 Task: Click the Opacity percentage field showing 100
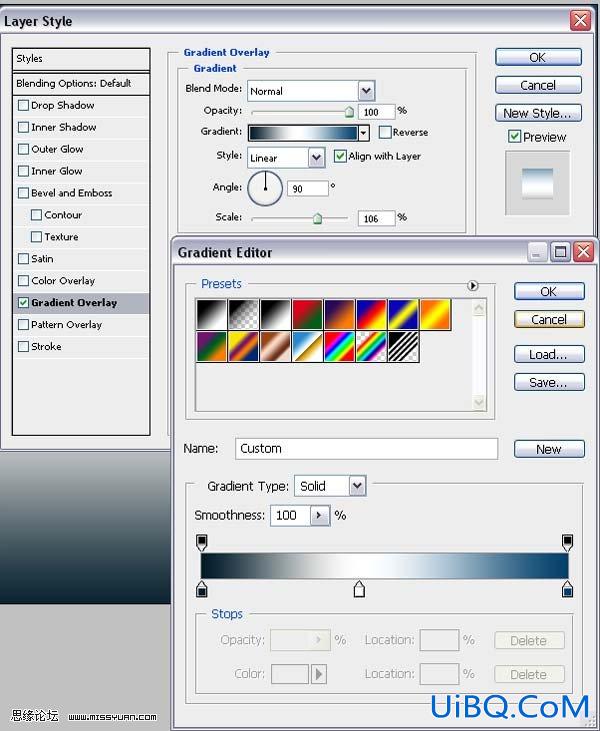(x=376, y=112)
